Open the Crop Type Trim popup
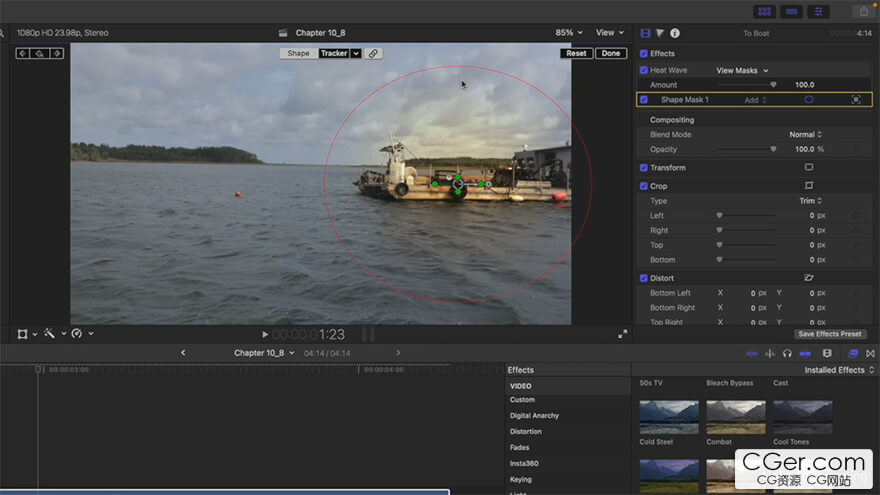The width and height of the screenshot is (880, 495). (810, 201)
